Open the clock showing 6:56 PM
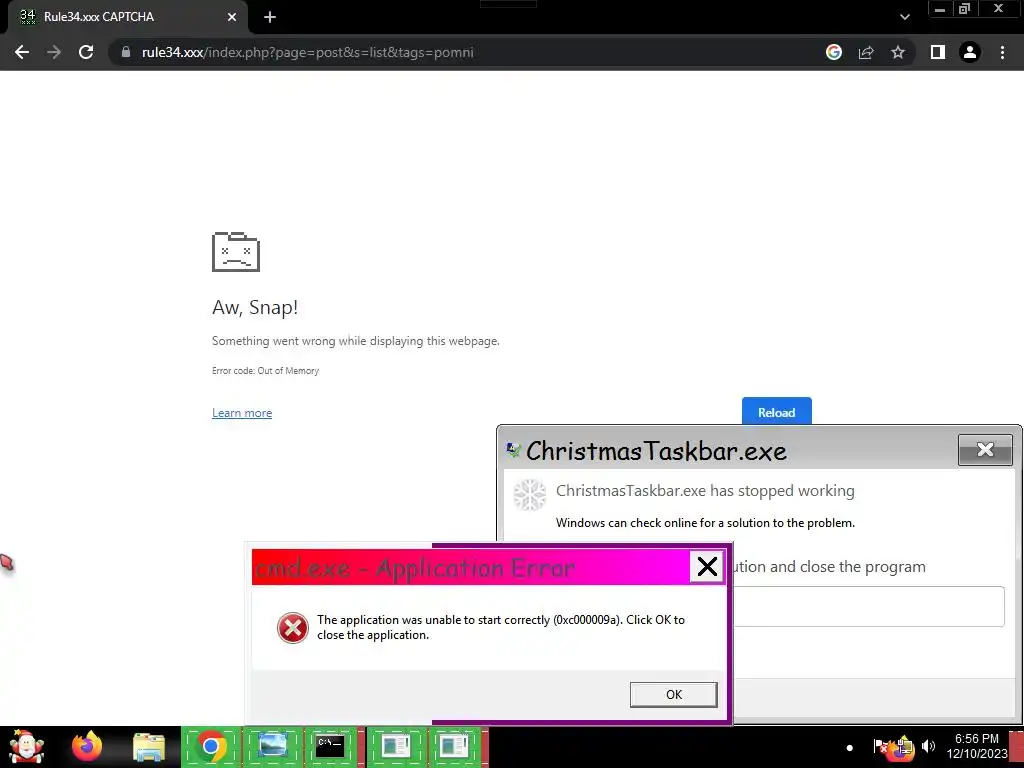This screenshot has height=768, width=1024. 976,746
